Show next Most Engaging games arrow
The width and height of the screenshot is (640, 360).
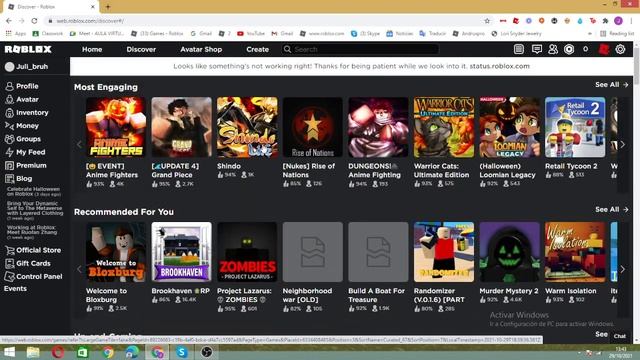point(622,144)
